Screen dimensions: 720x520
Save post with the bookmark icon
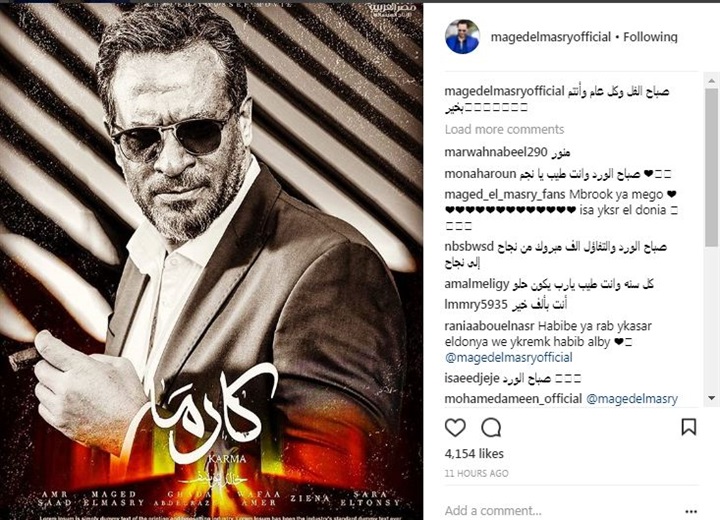tap(688, 427)
